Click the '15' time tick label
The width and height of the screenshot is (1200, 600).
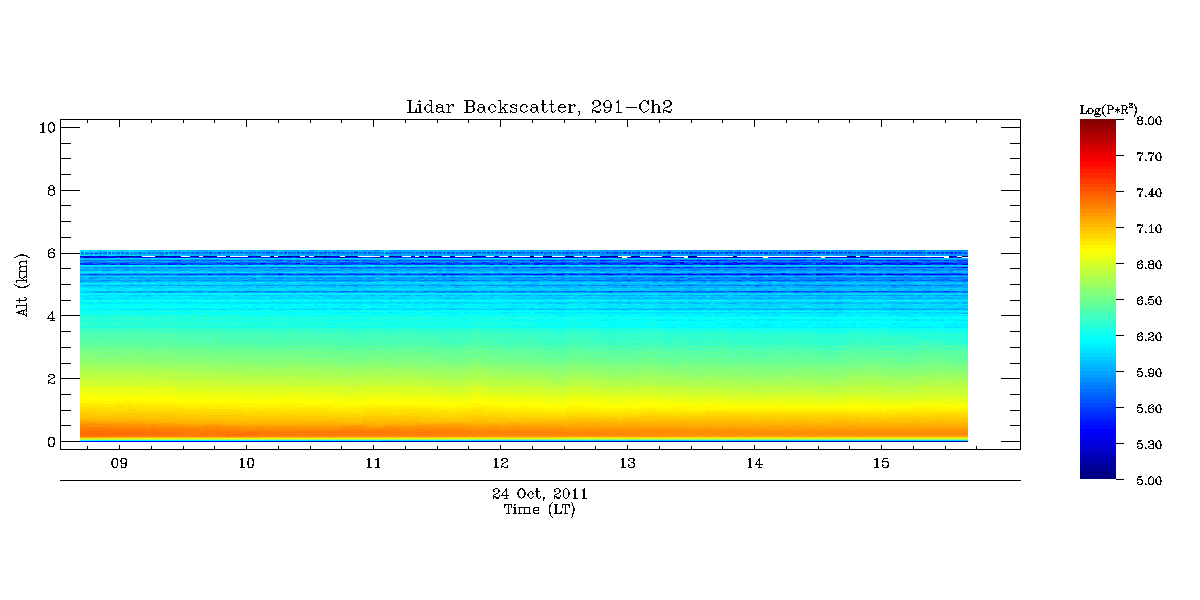[881, 463]
